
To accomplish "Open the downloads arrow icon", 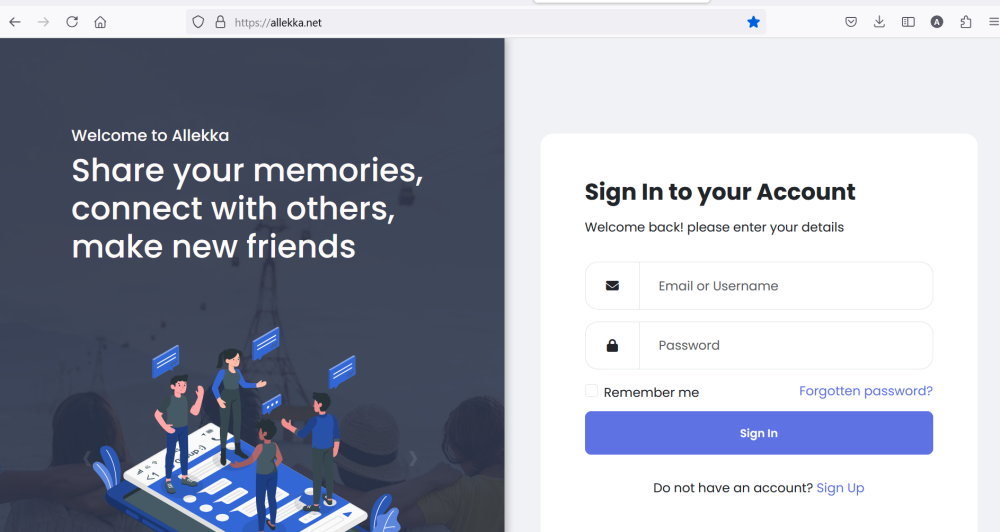I will pos(879,22).
